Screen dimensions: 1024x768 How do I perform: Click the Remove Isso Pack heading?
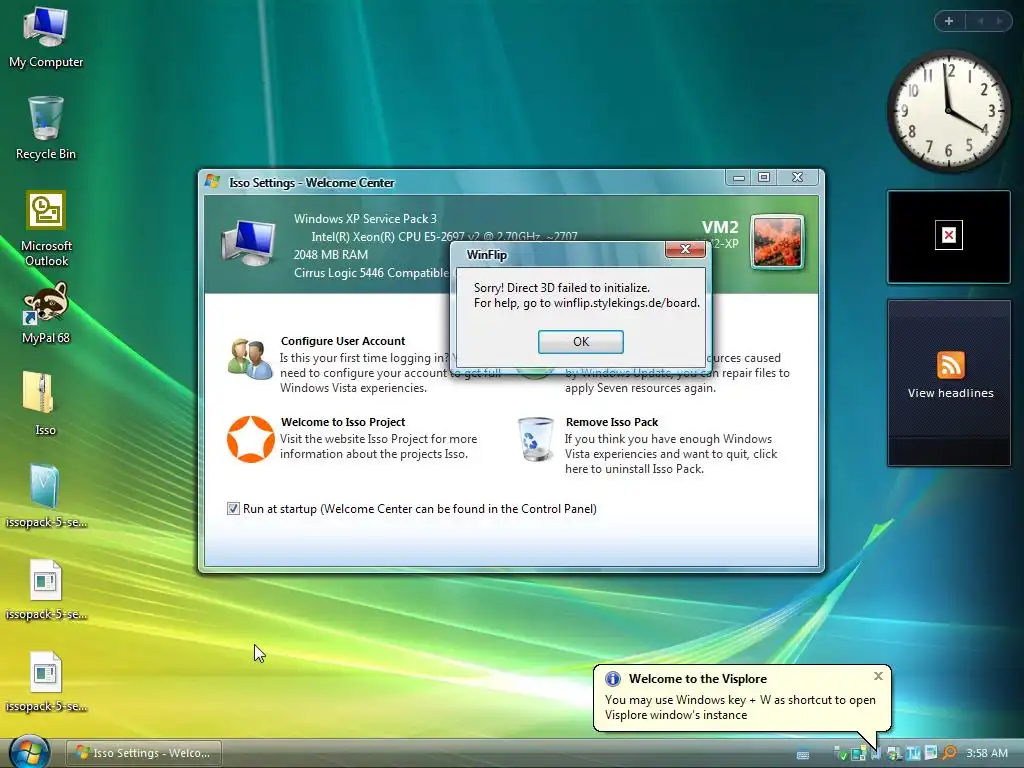(x=612, y=422)
